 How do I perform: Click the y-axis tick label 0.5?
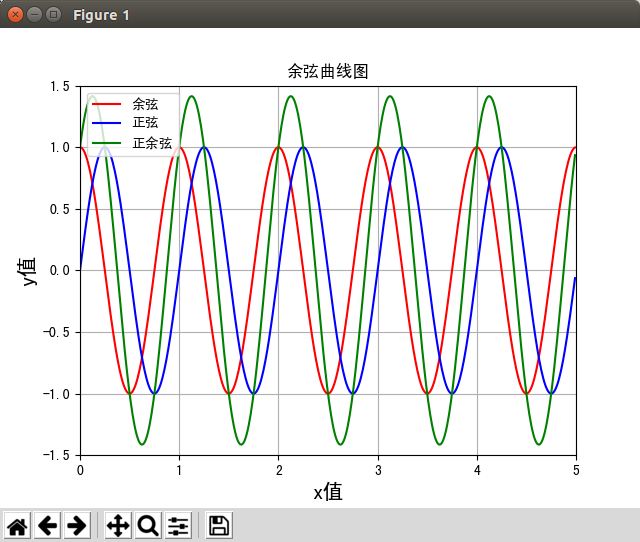60,209
